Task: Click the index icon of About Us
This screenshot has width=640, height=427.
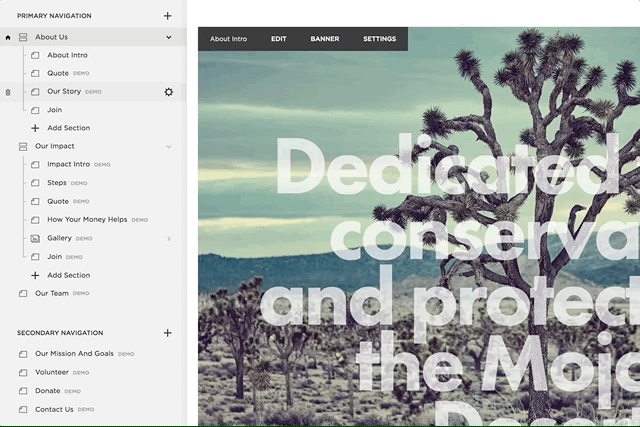Action: pos(23,37)
